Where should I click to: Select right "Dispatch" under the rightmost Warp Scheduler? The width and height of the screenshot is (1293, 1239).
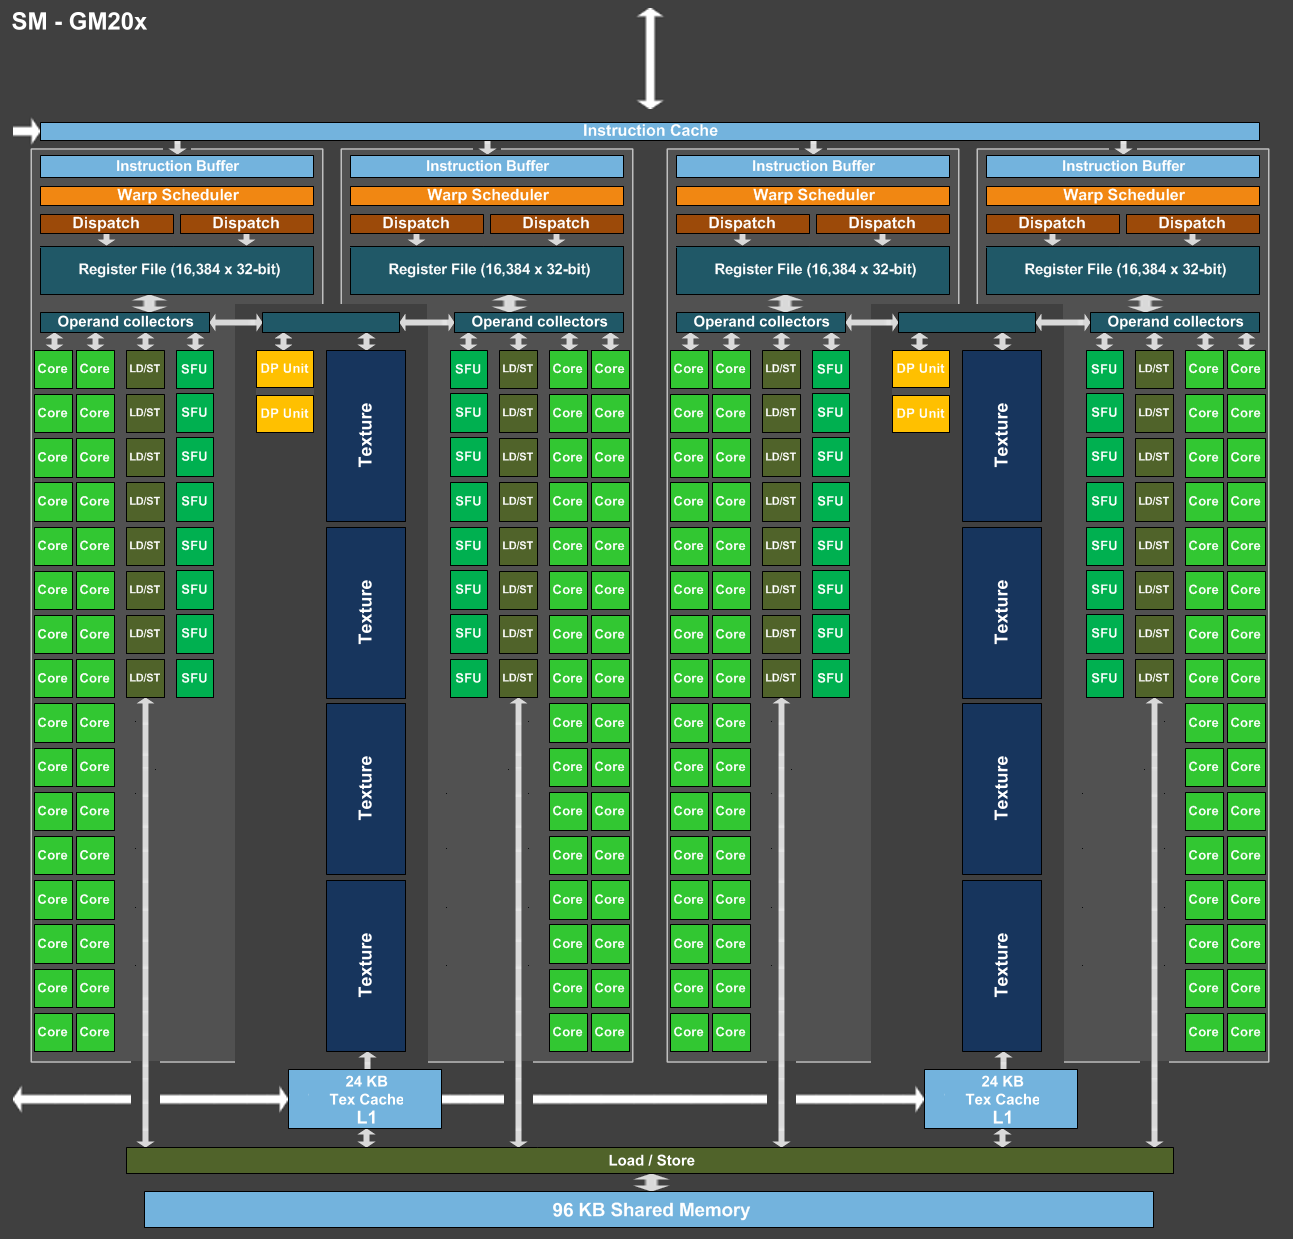click(1193, 224)
